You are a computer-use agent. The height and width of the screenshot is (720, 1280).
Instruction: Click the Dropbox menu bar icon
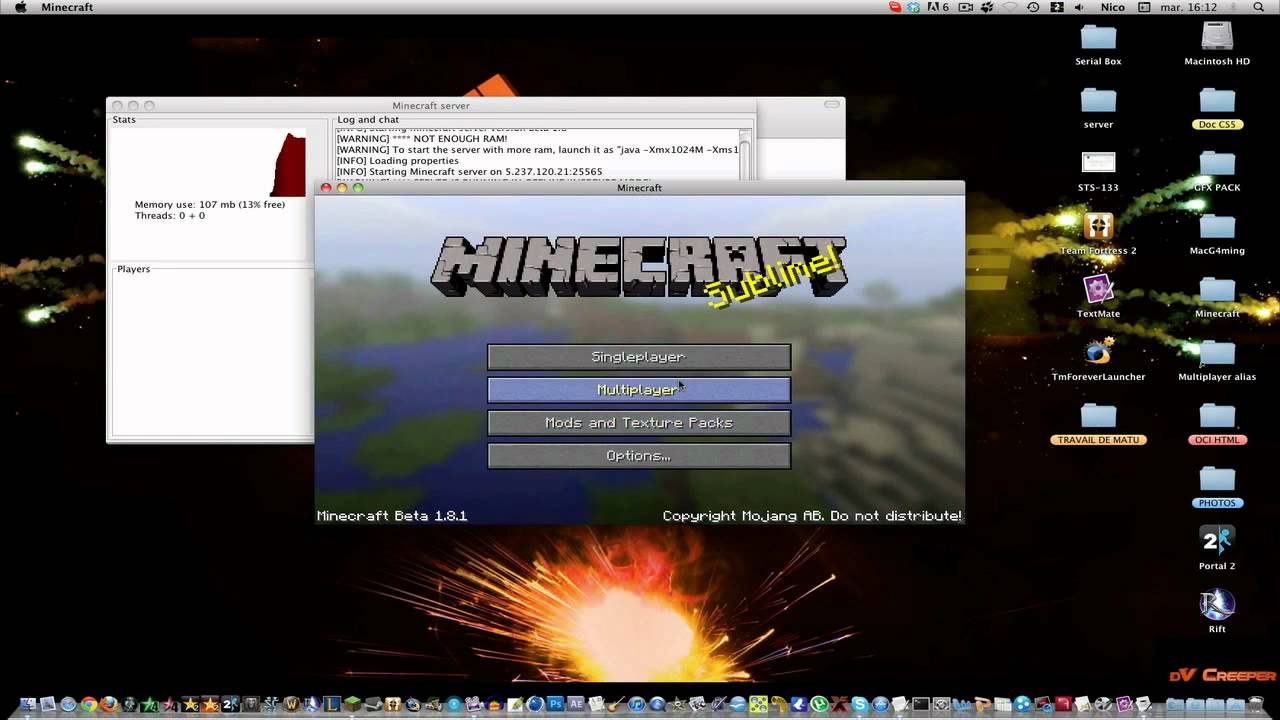click(x=913, y=7)
